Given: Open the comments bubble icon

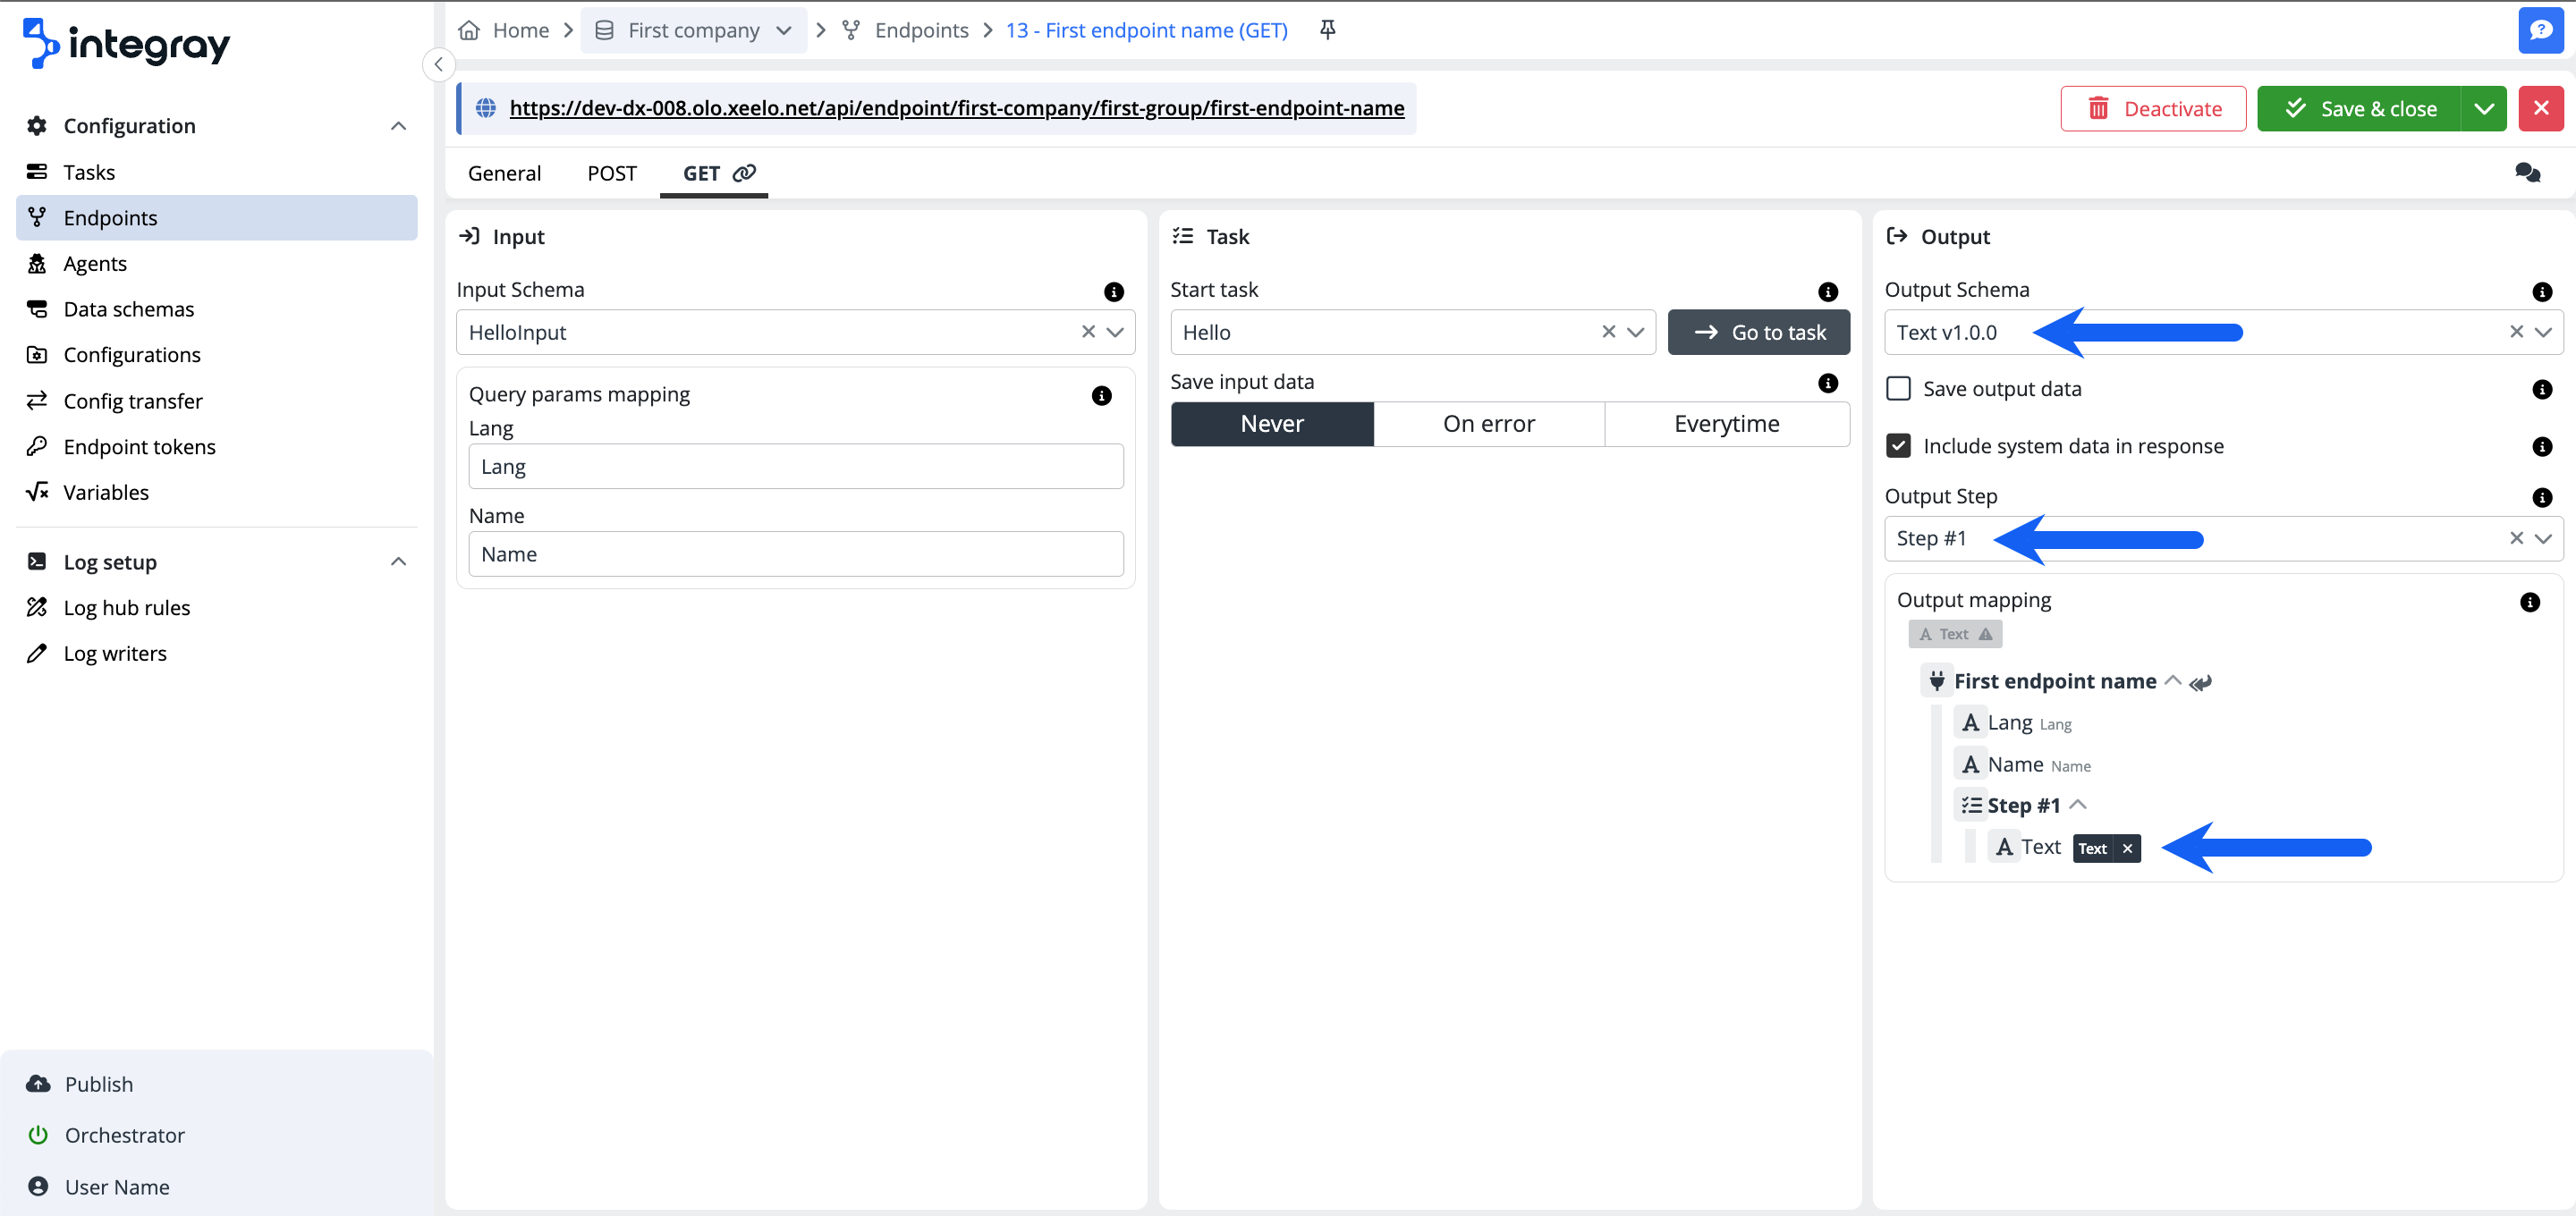Looking at the screenshot, I should tap(2527, 173).
